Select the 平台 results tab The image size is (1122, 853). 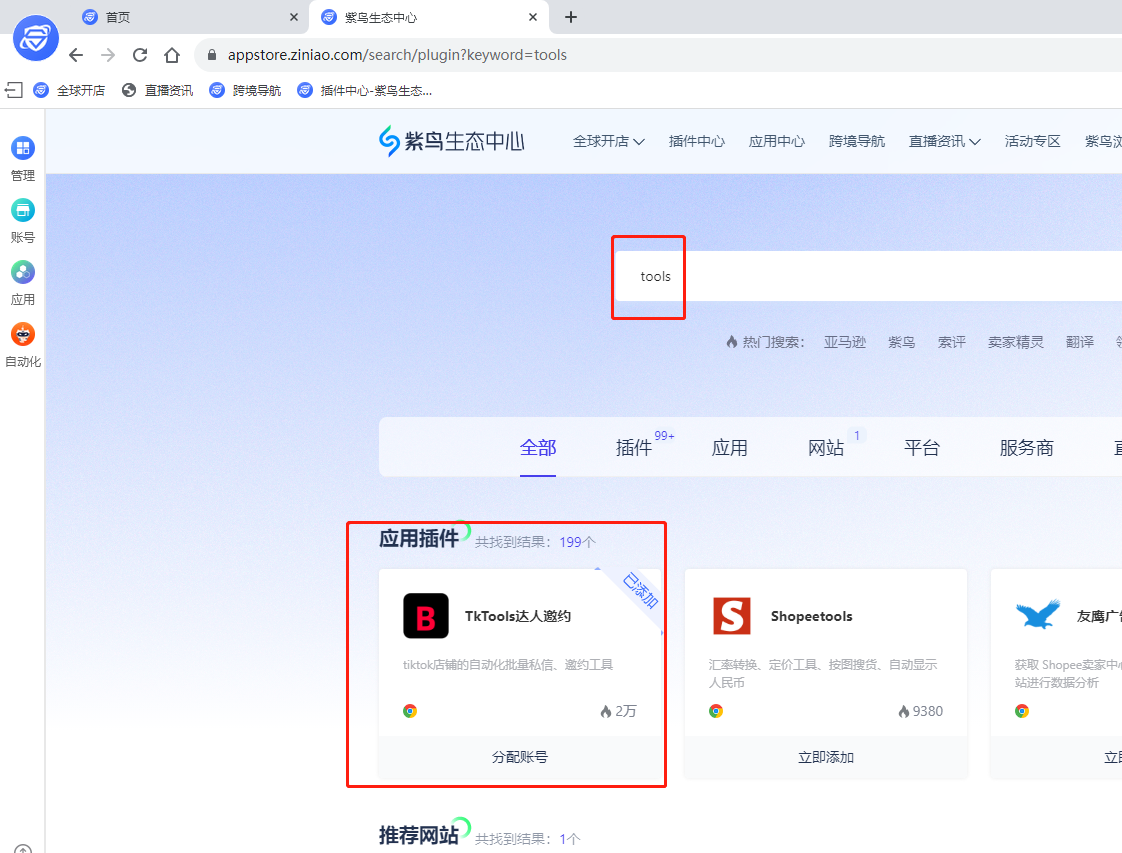tap(922, 448)
